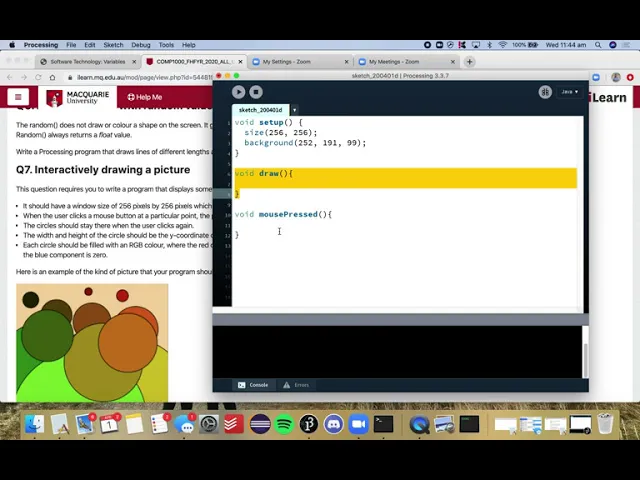This screenshot has width=640, height=480.
Task: Open Reminders from the dock
Action: pyautogui.click(x=159, y=424)
